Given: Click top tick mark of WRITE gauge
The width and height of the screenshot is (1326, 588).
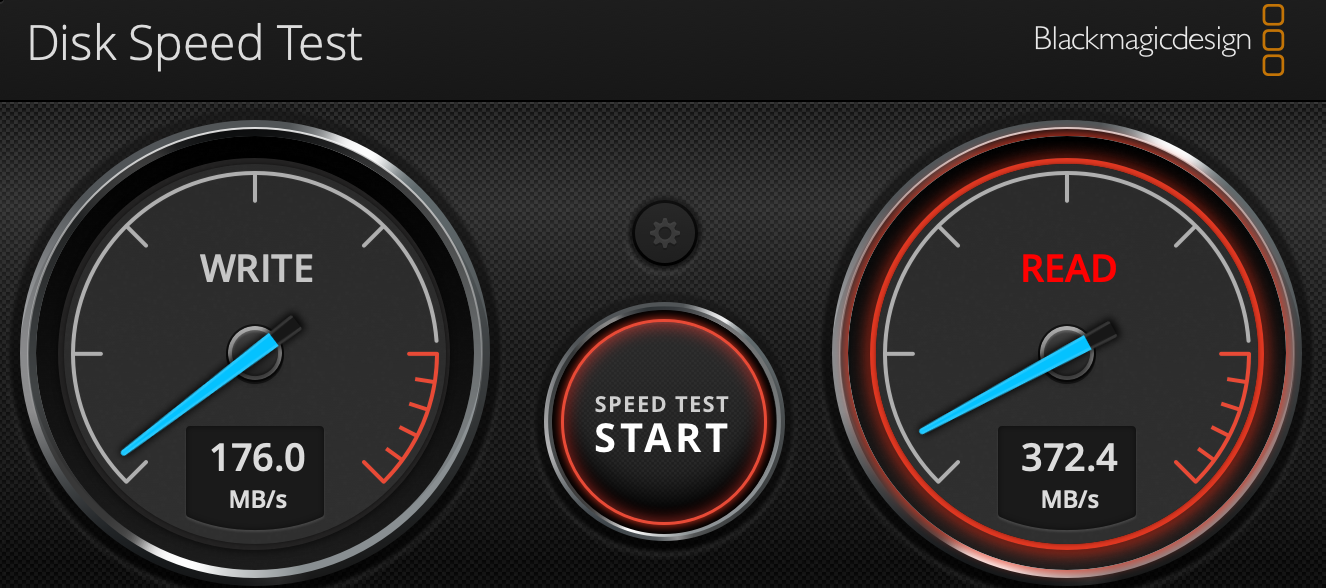Looking at the screenshot, I should click(256, 186).
